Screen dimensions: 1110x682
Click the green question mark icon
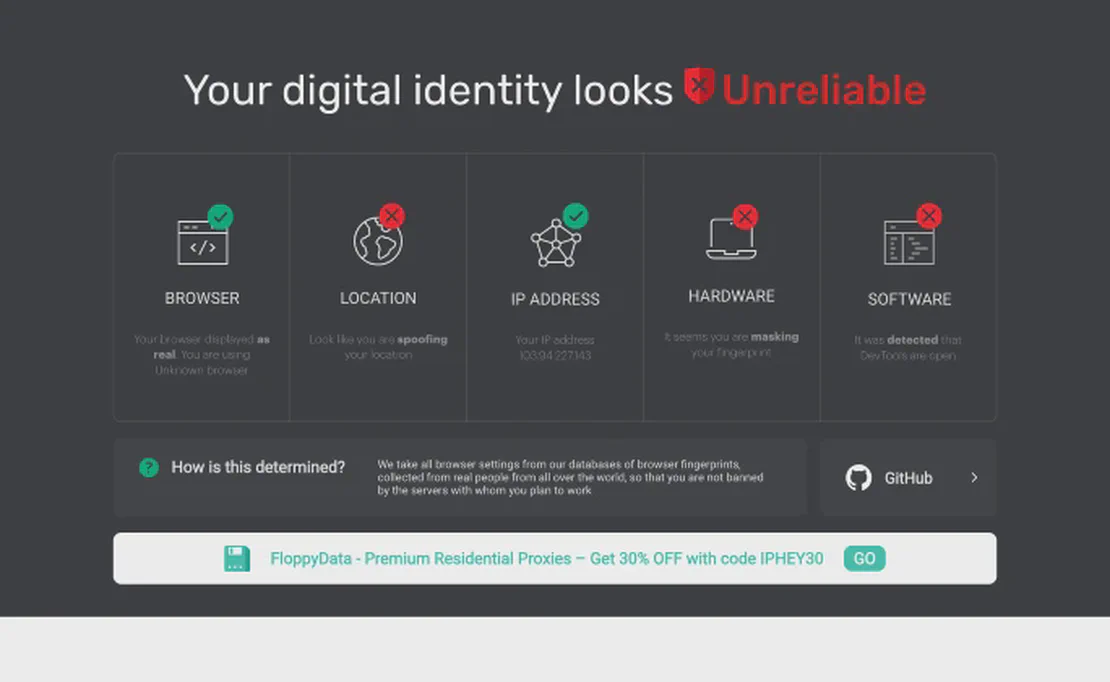pos(149,467)
